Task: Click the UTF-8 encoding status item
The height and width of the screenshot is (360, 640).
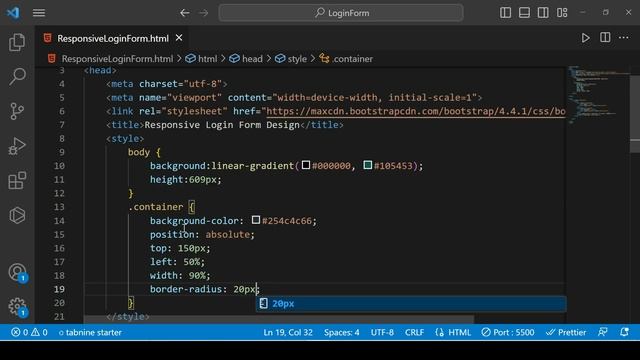Action: [382, 332]
